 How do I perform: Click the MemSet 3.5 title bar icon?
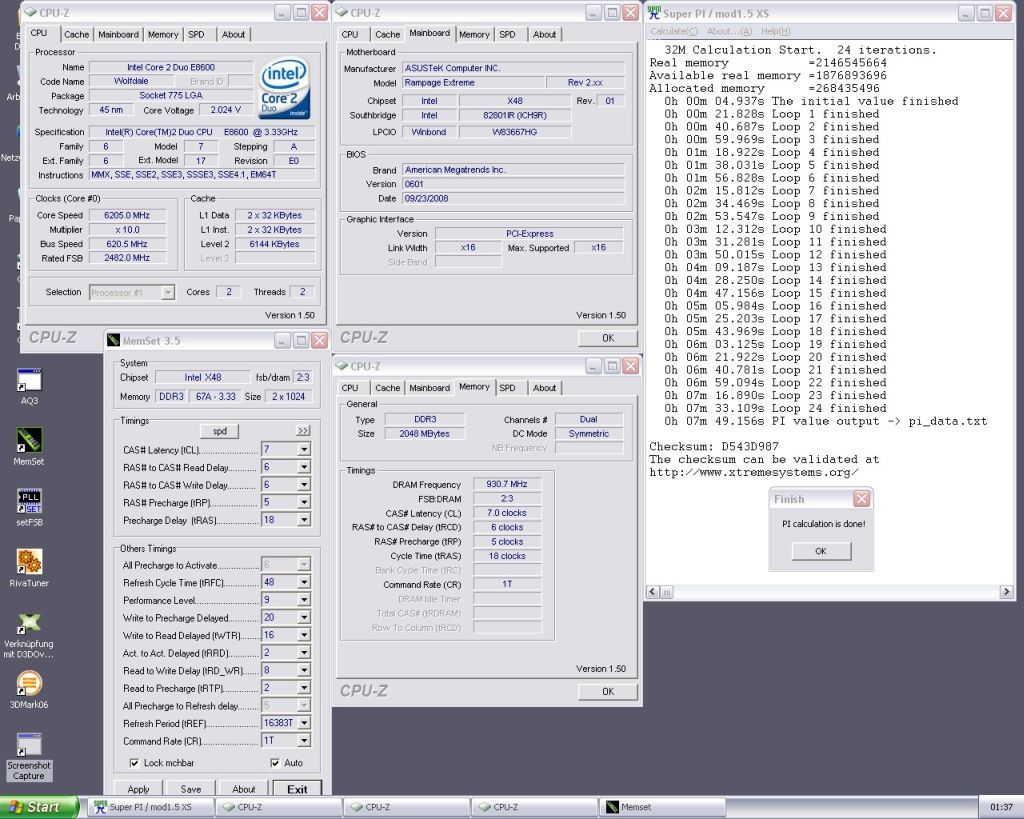pyautogui.click(x=114, y=340)
